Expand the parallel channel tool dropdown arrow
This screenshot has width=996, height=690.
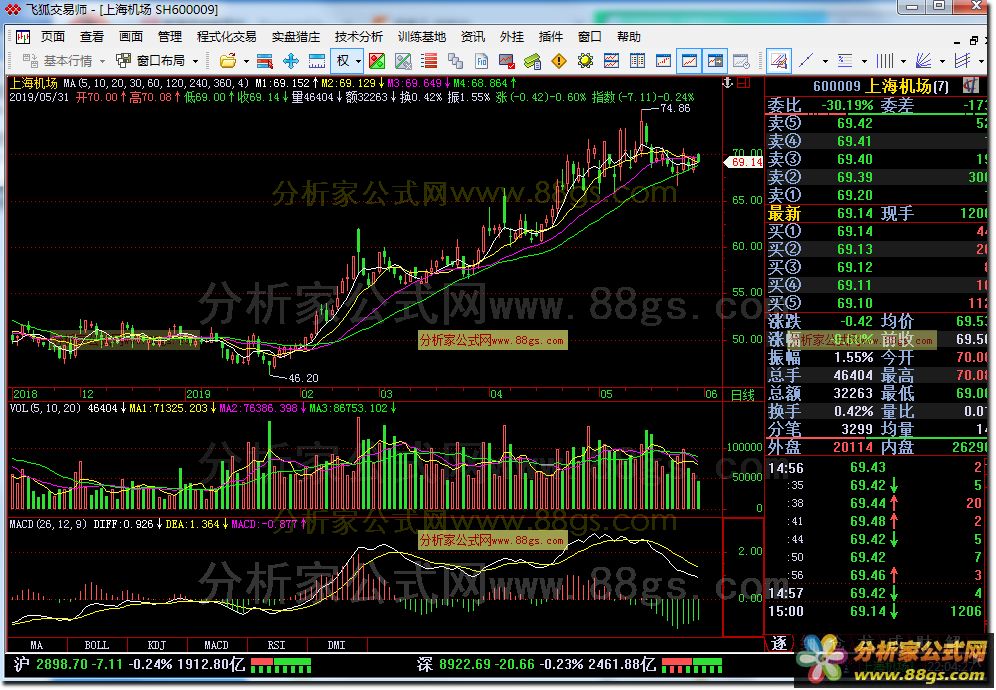click(981, 62)
